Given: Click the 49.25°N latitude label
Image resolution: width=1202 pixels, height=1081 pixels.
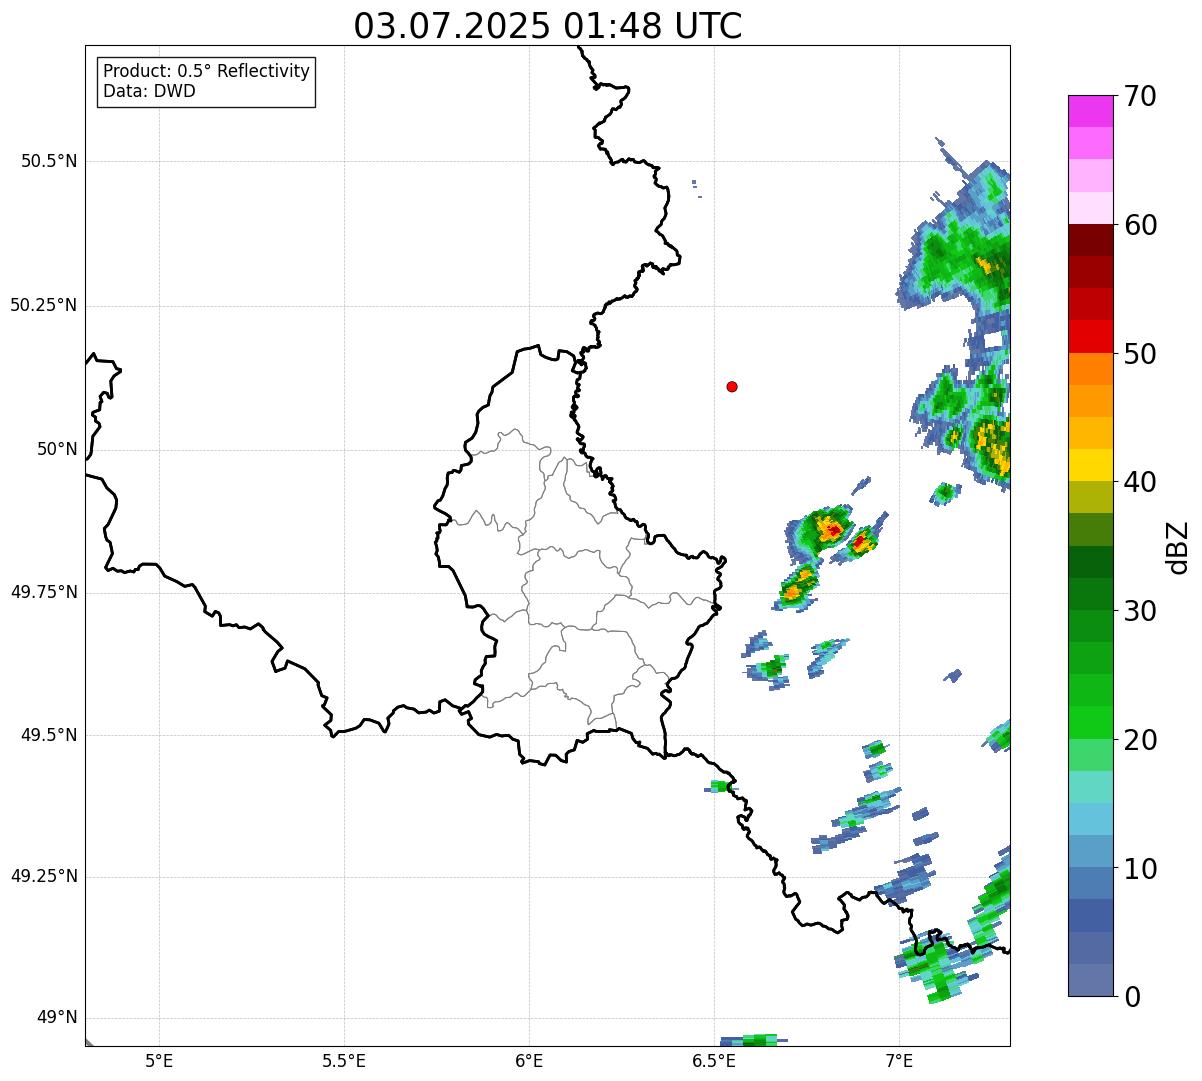Looking at the screenshot, I should click(x=44, y=877).
